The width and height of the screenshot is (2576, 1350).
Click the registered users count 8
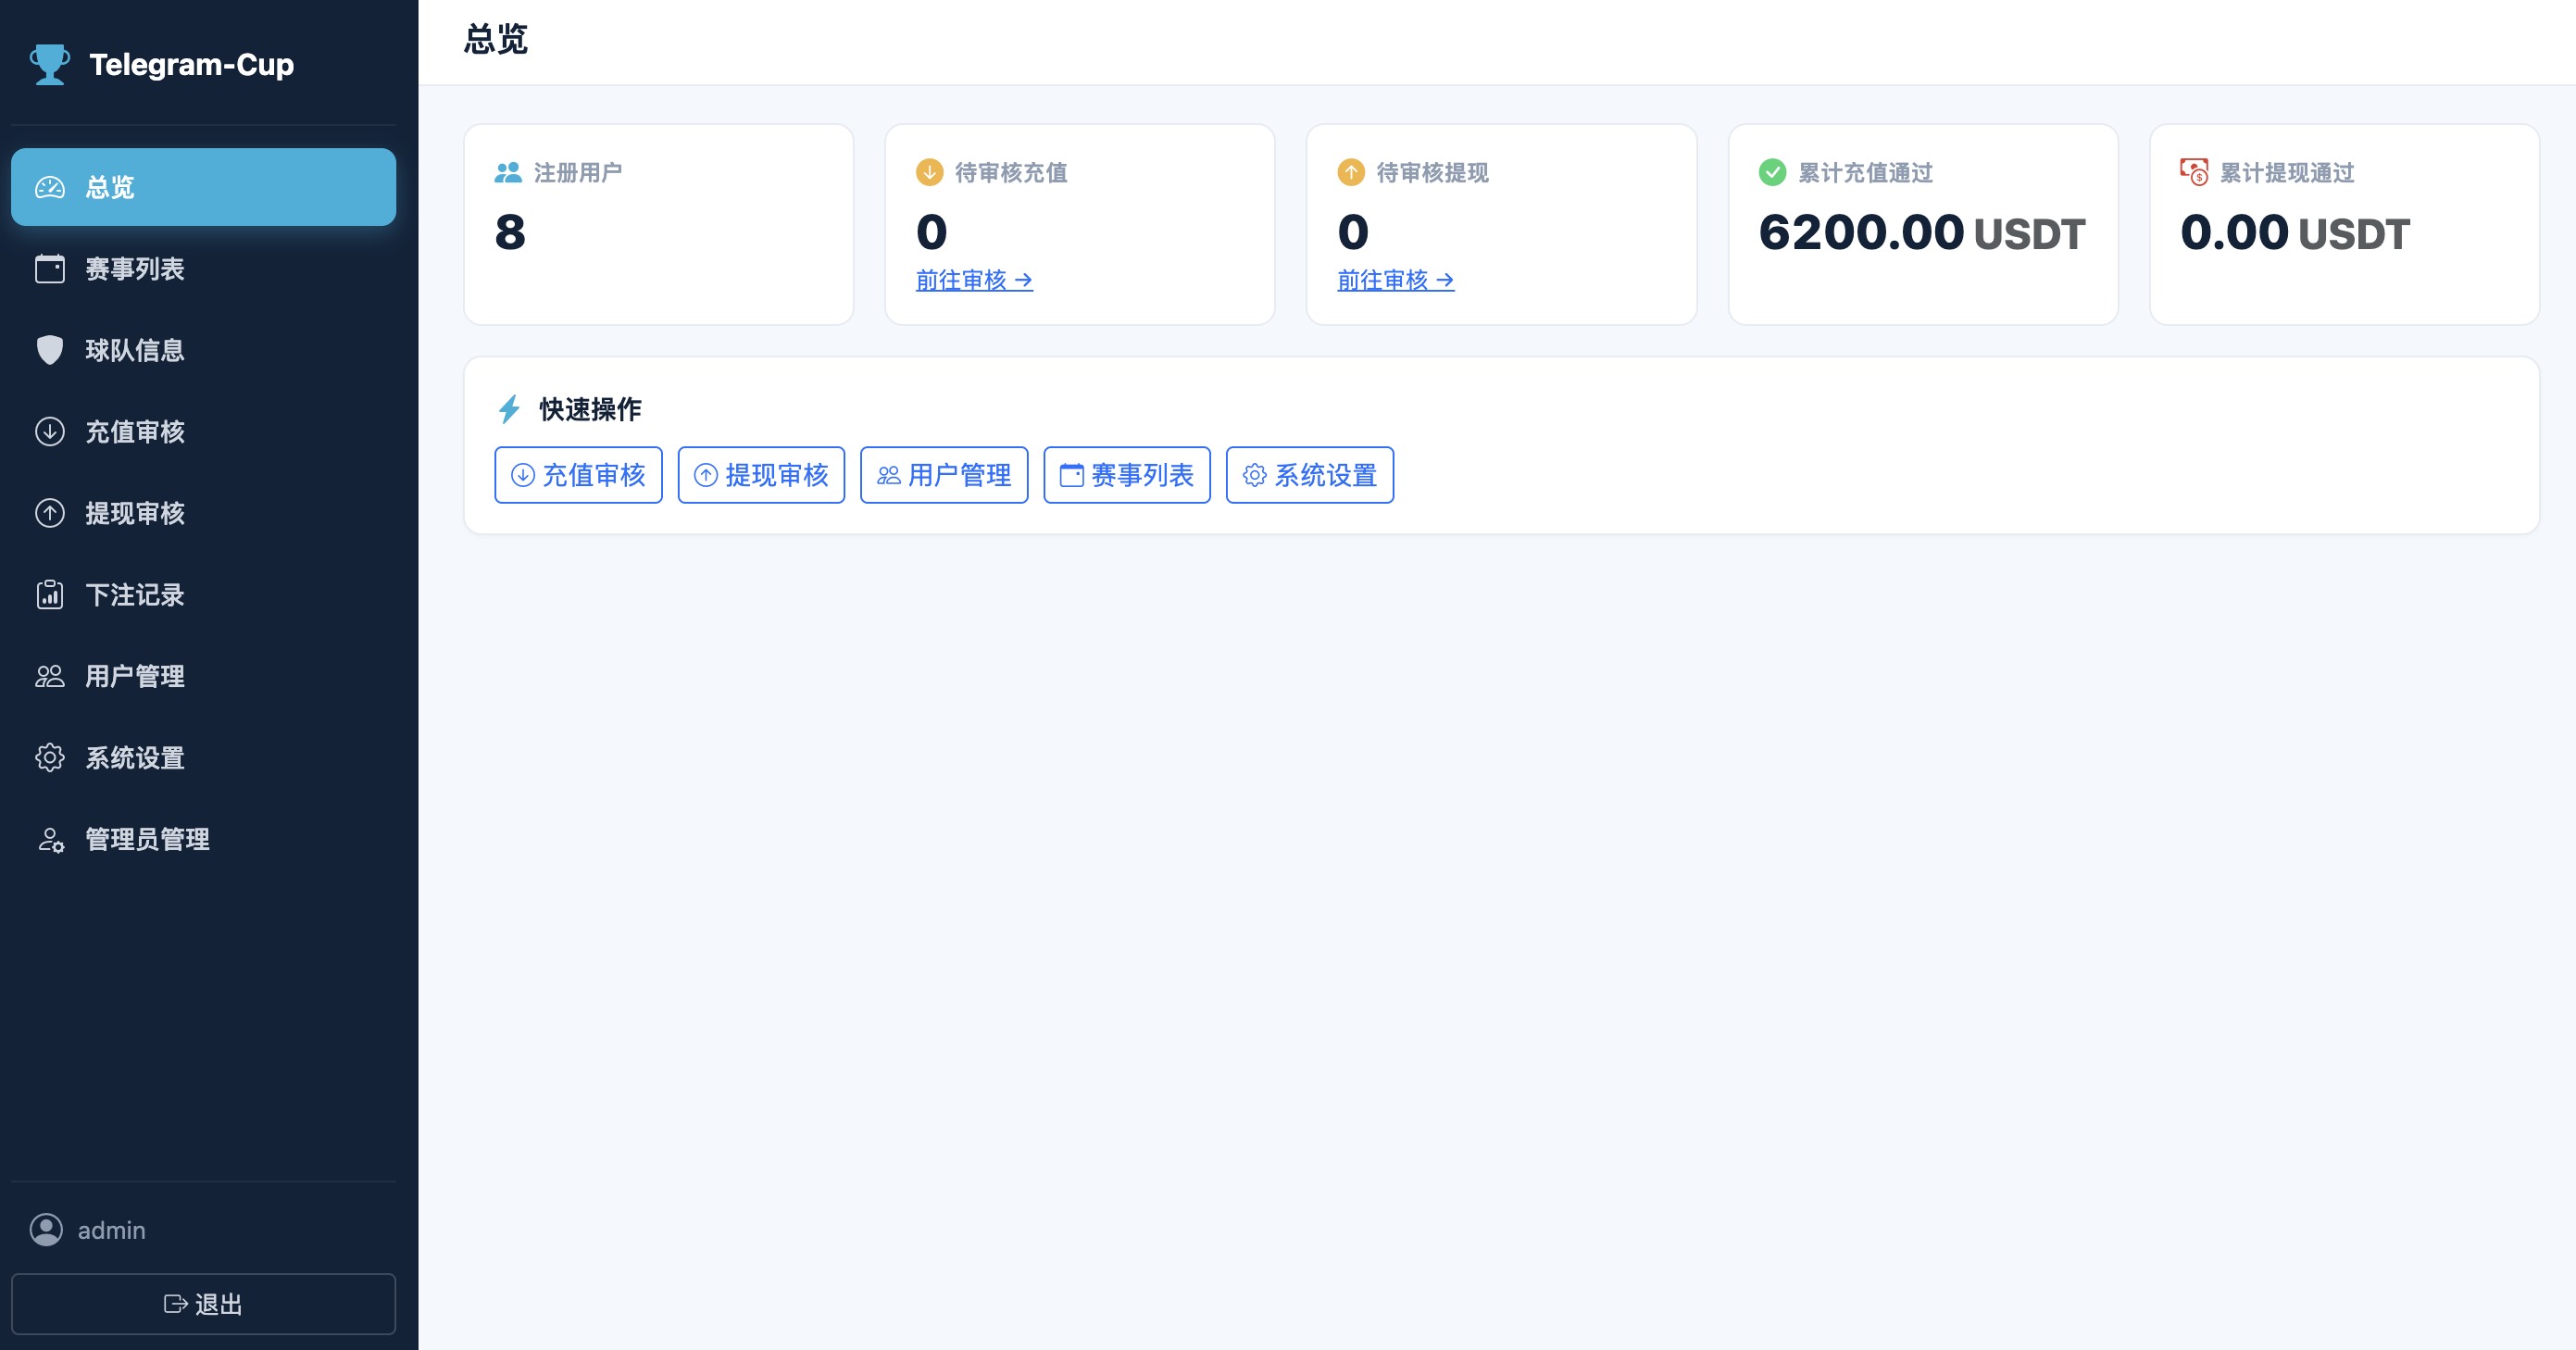click(x=510, y=232)
